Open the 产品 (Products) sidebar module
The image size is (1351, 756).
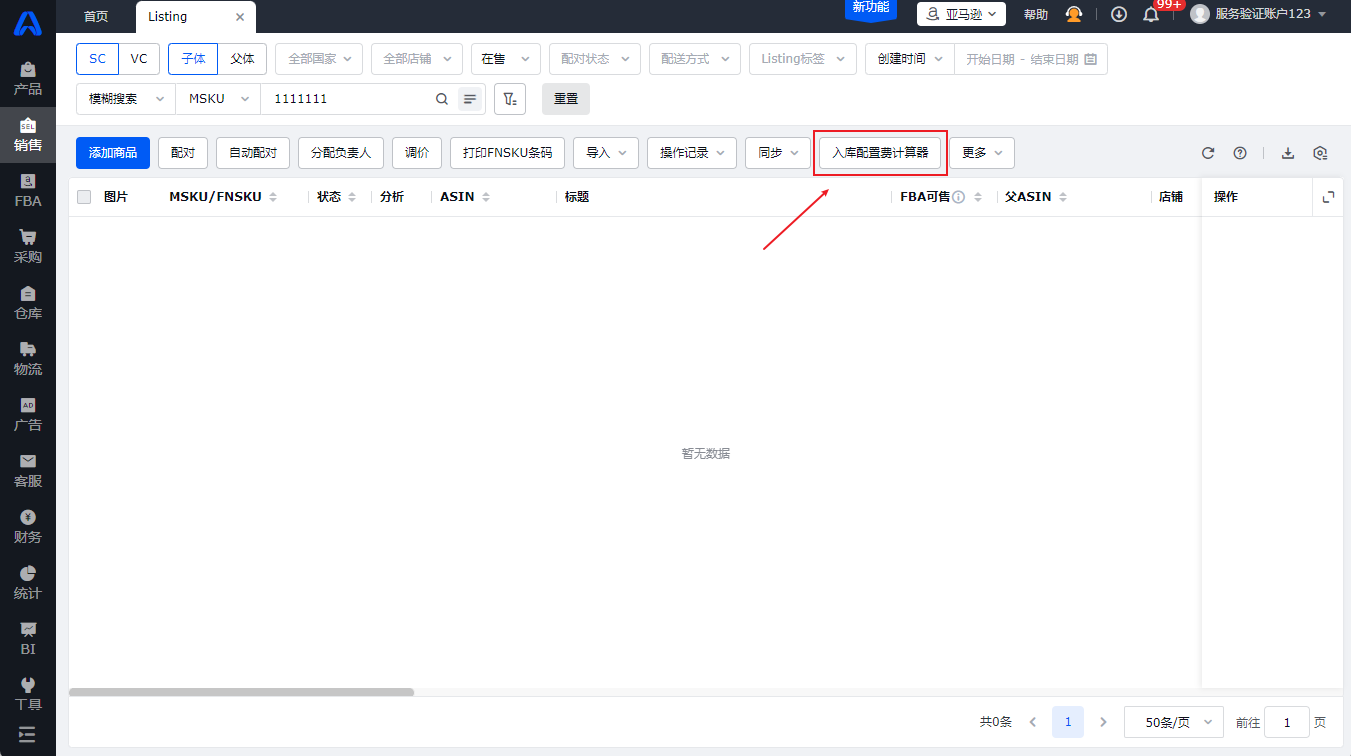(28, 79)
